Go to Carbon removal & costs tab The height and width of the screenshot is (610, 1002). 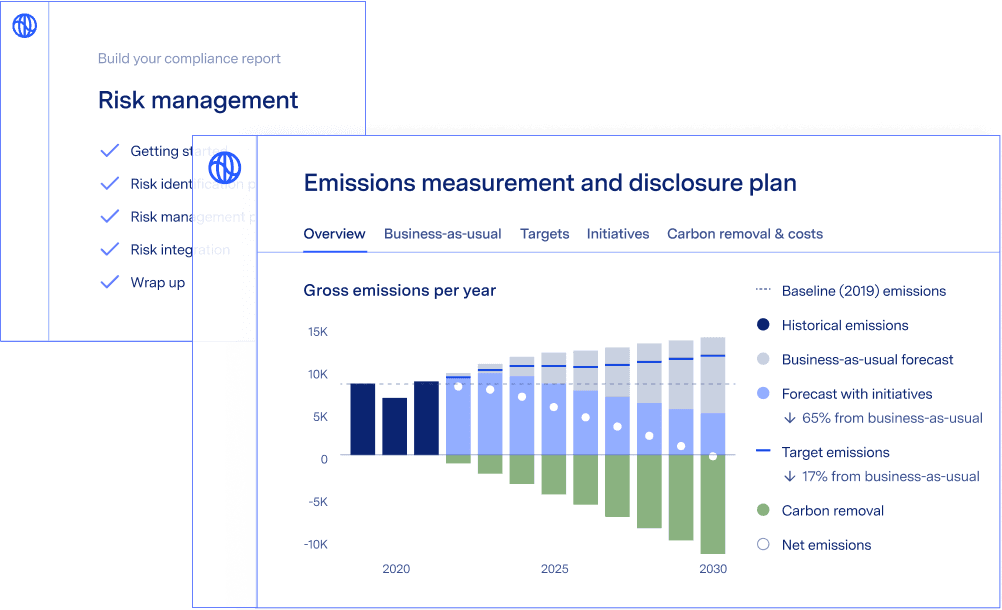pos(745,234)
